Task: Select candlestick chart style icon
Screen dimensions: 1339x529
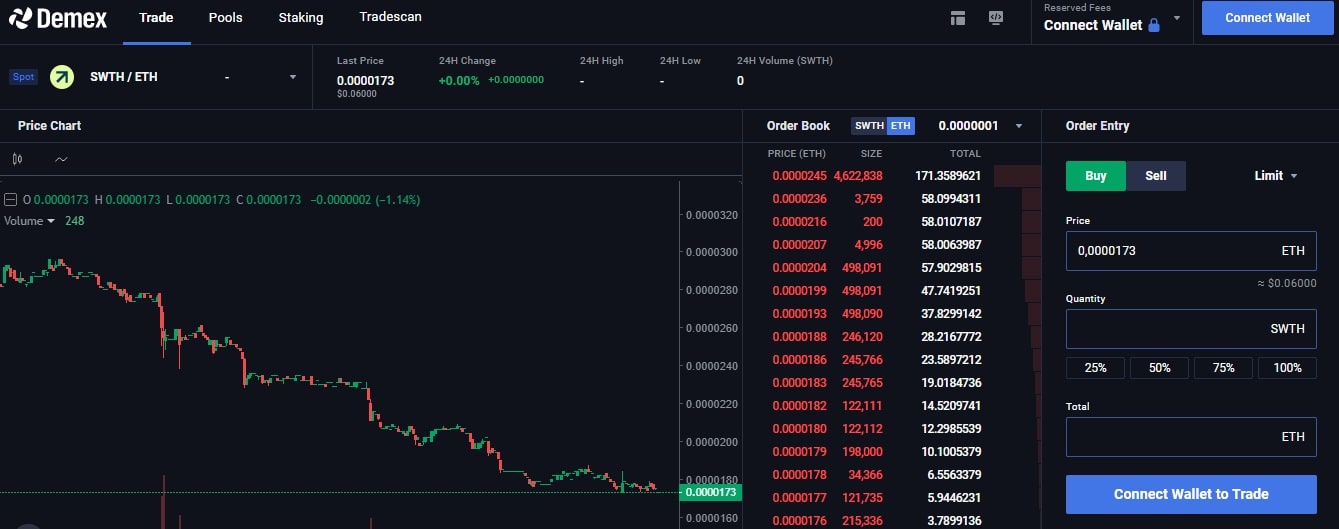Action: pos(18,159)
